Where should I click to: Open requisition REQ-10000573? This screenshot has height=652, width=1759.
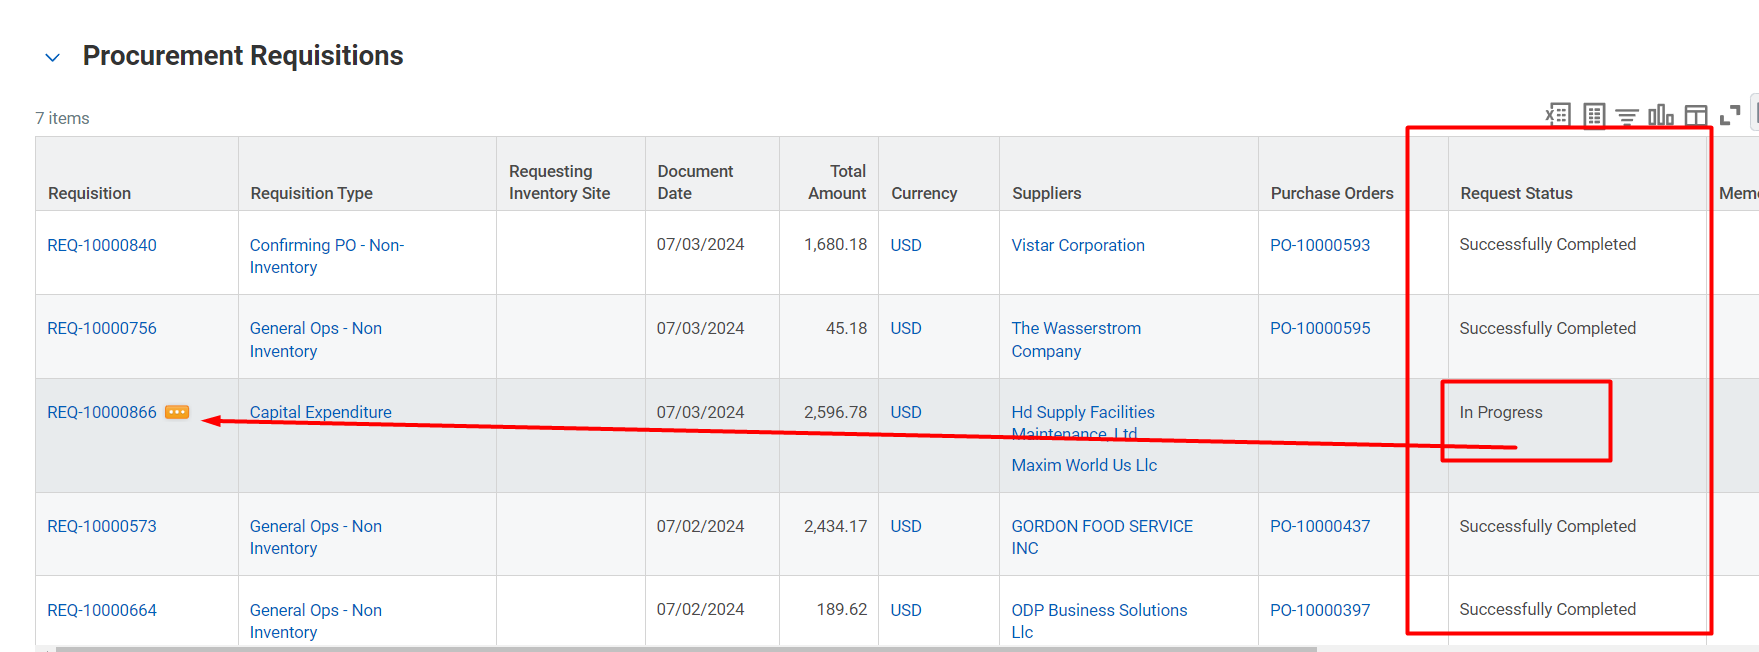[x=102, y=526]
